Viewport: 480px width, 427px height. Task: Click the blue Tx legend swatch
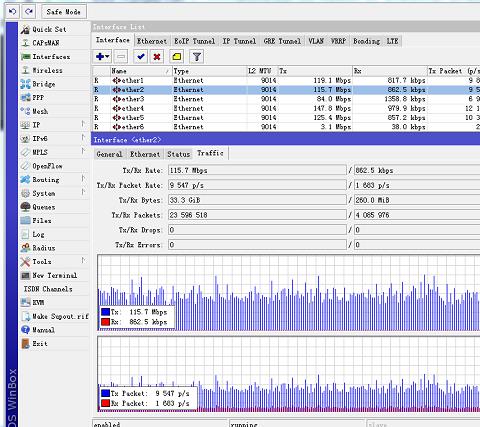[106, 312]
